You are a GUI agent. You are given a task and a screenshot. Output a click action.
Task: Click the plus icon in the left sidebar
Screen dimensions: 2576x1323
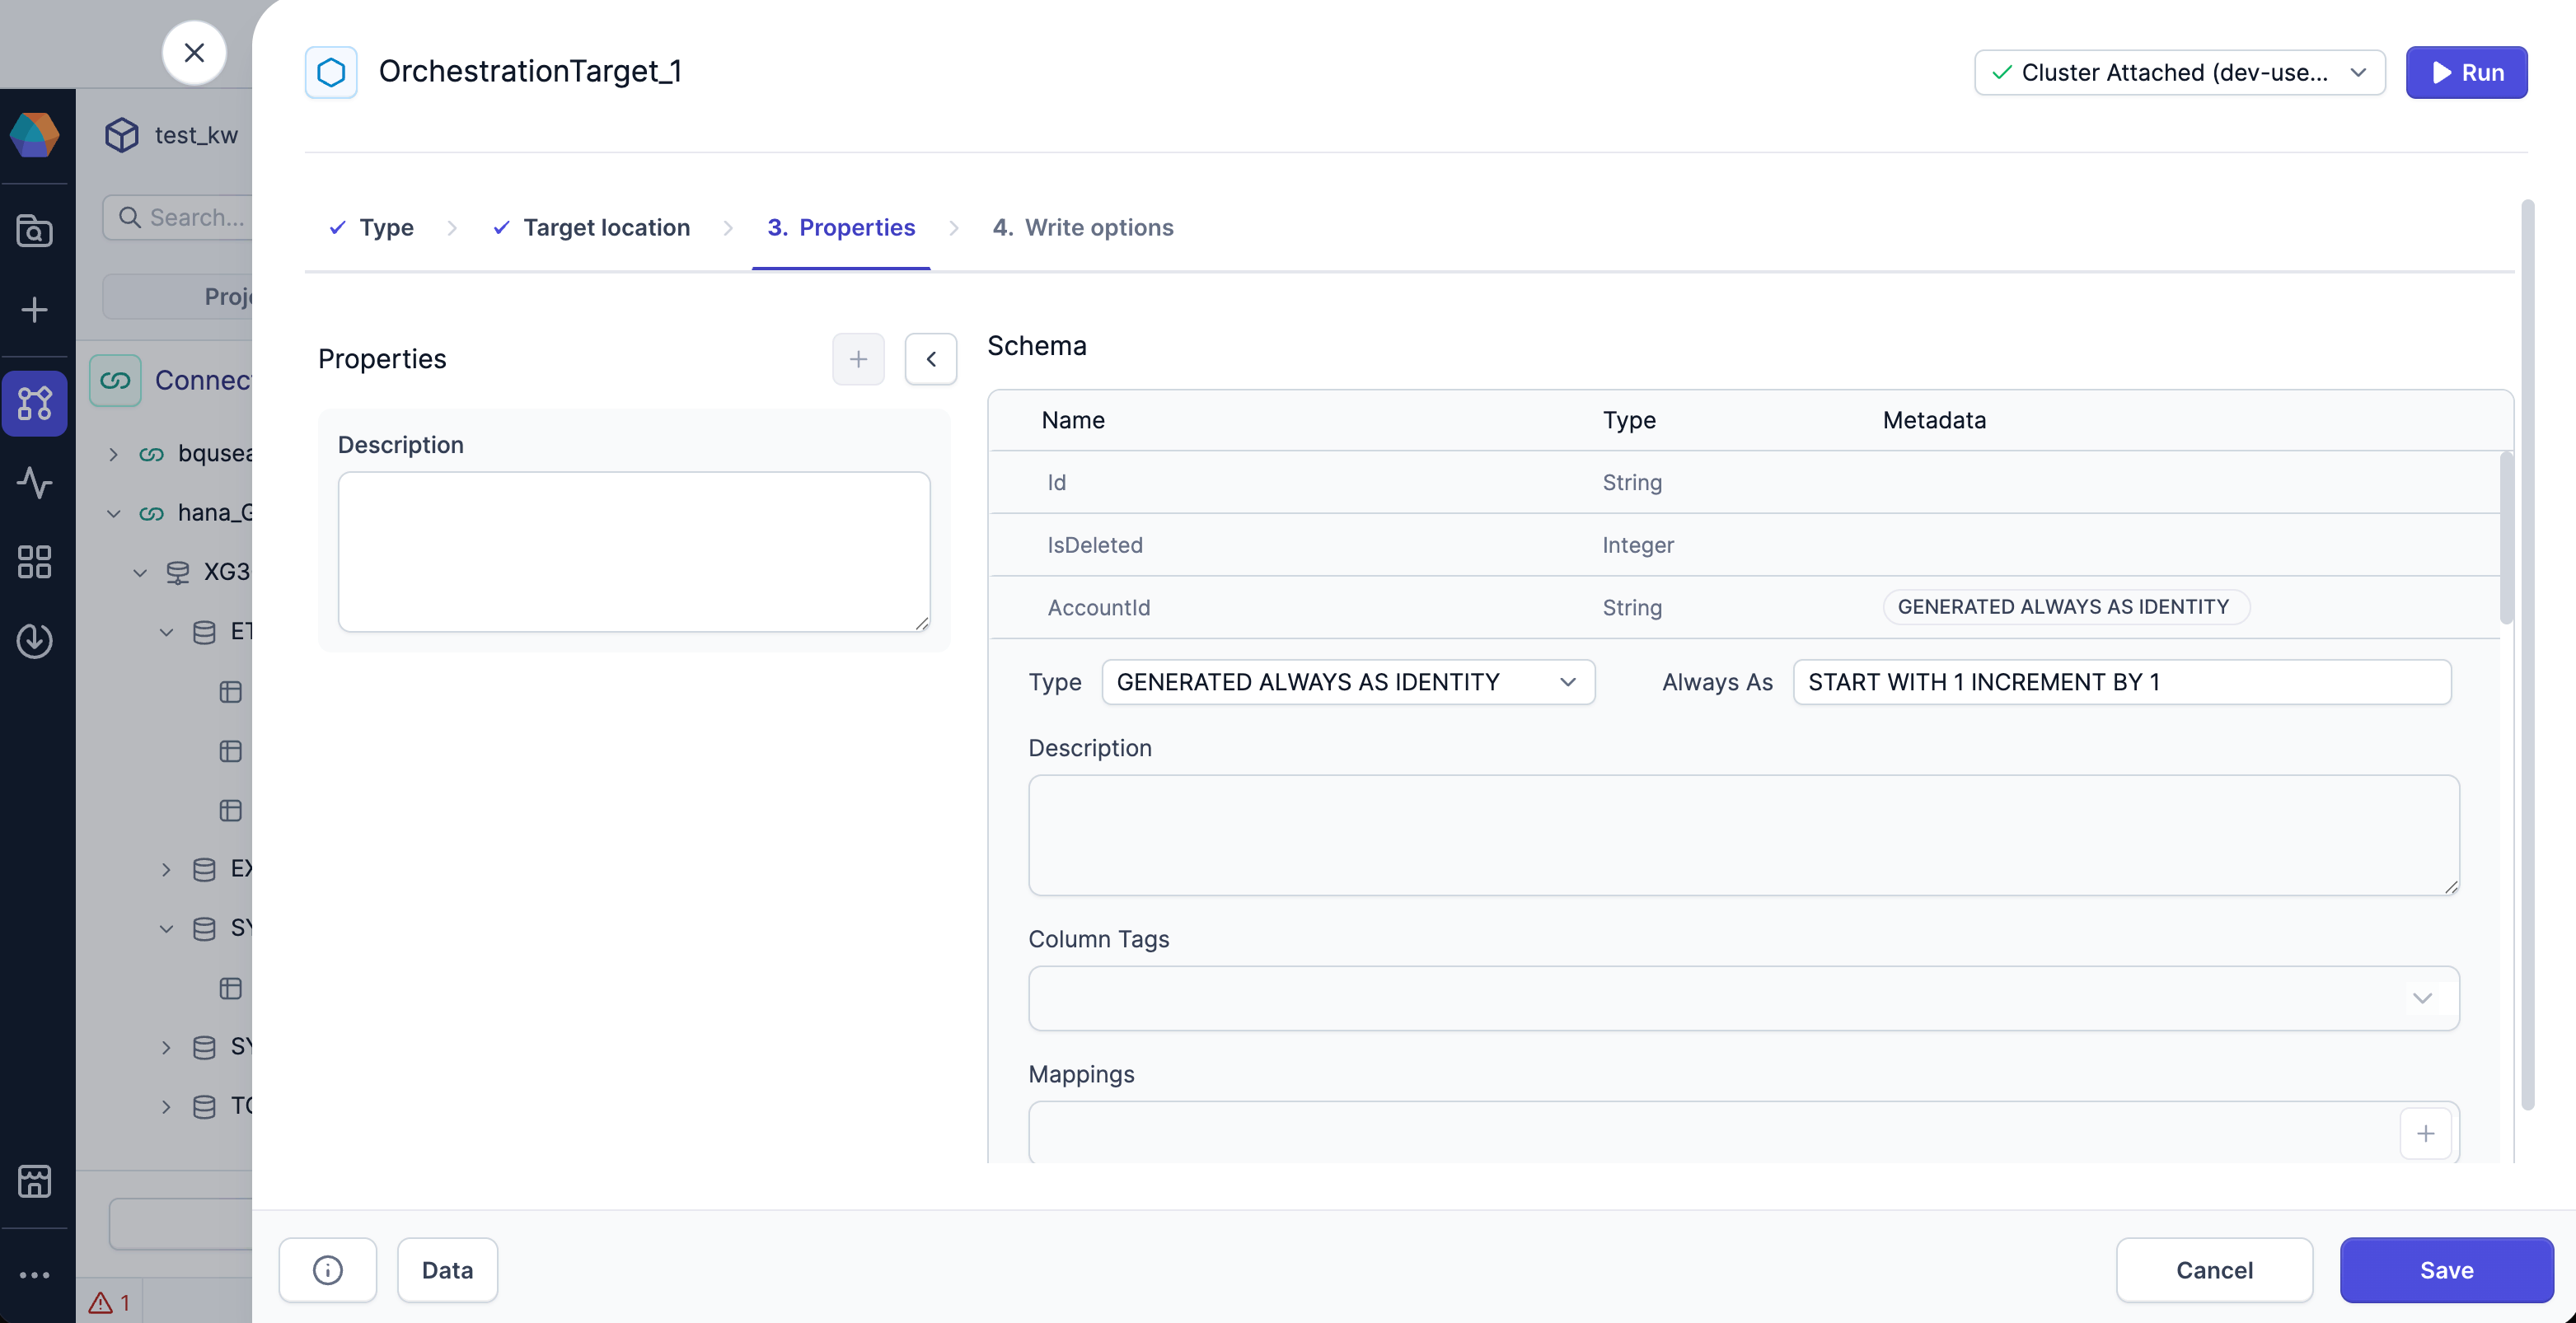[x=35, y=308]
